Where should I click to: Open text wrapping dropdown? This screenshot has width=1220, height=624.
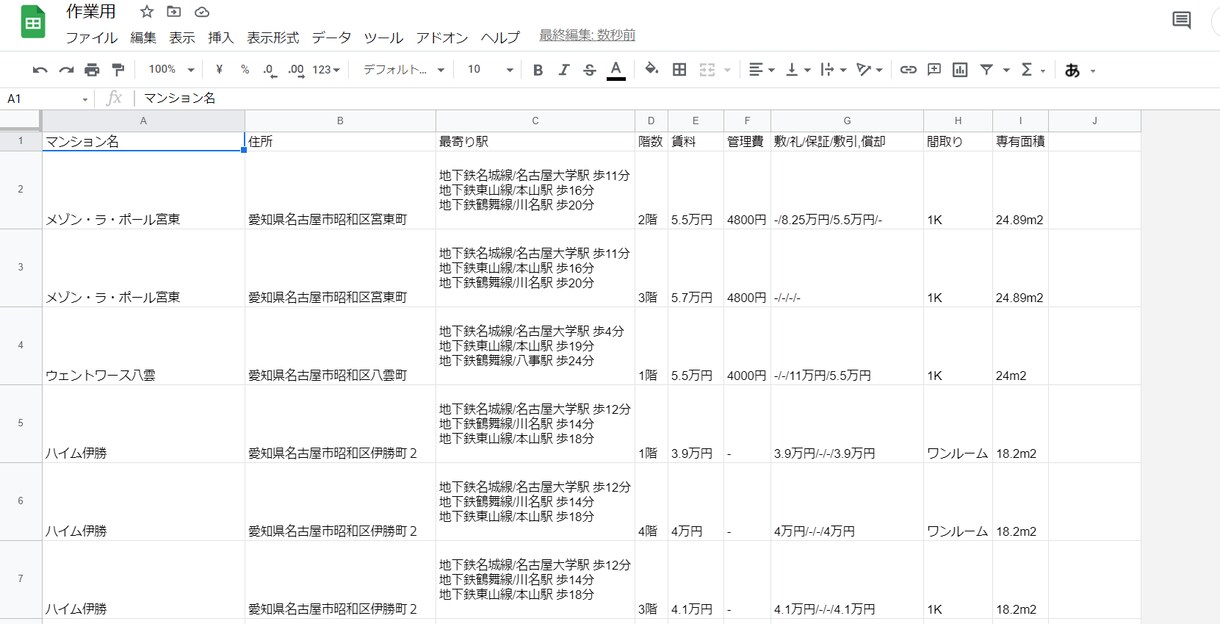click(x=833, y=70)
